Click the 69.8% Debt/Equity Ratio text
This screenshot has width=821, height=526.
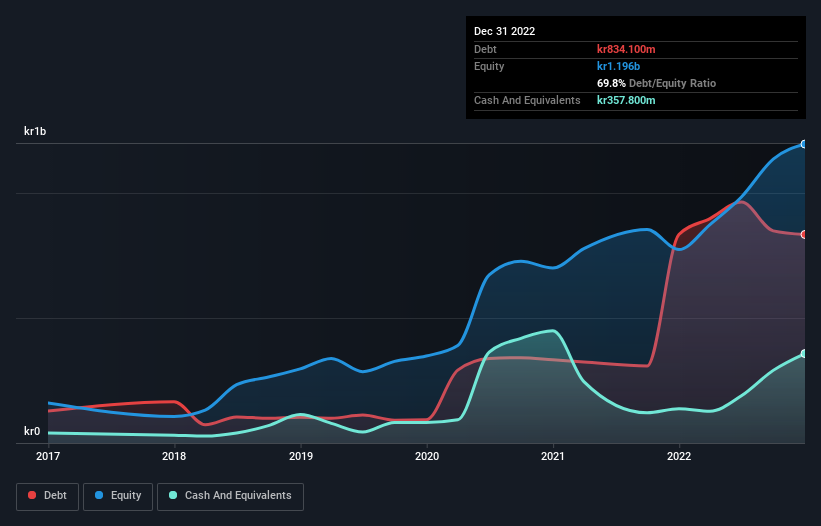pyautogui.click(x=656, y=83)
